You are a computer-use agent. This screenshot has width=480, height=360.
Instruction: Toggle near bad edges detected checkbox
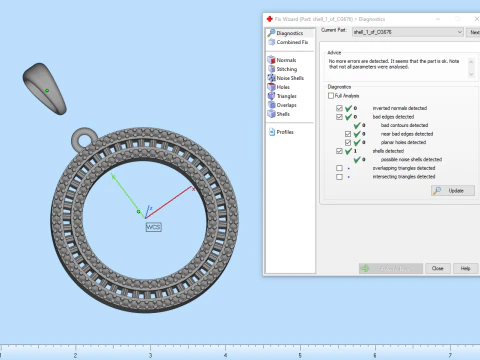[348, 134]
